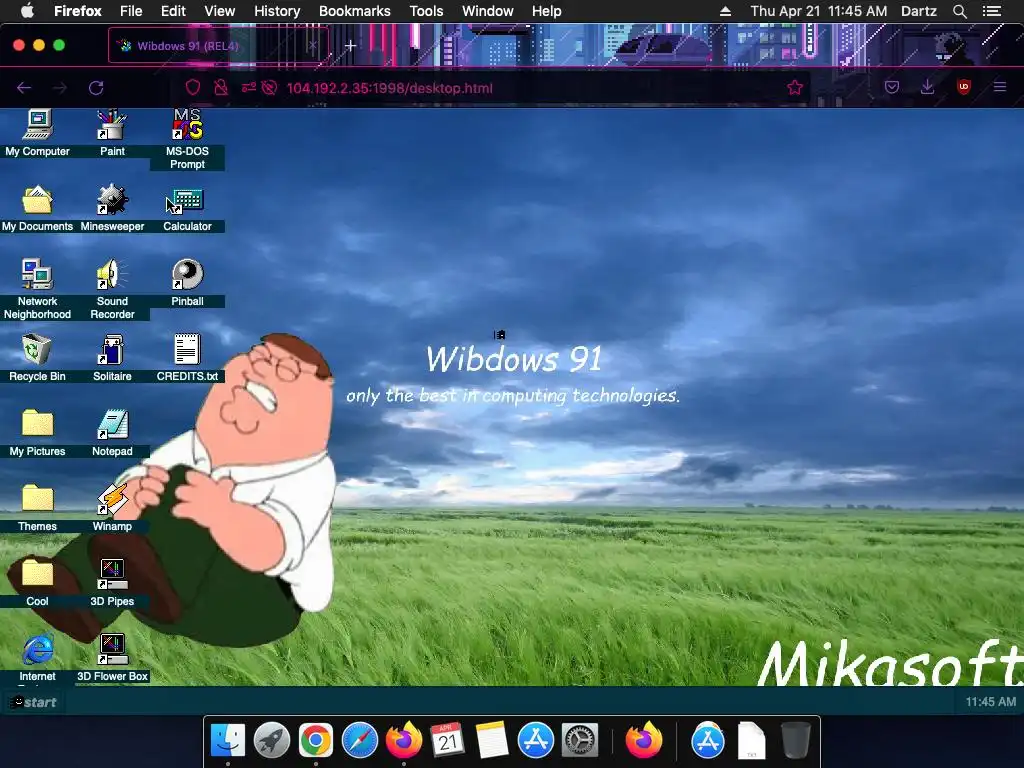Image resolution: width=1024 pixels, height=768 pixels.
Task: Click the taskbar clock showing 11:45 AM
Action: [991, 702]
